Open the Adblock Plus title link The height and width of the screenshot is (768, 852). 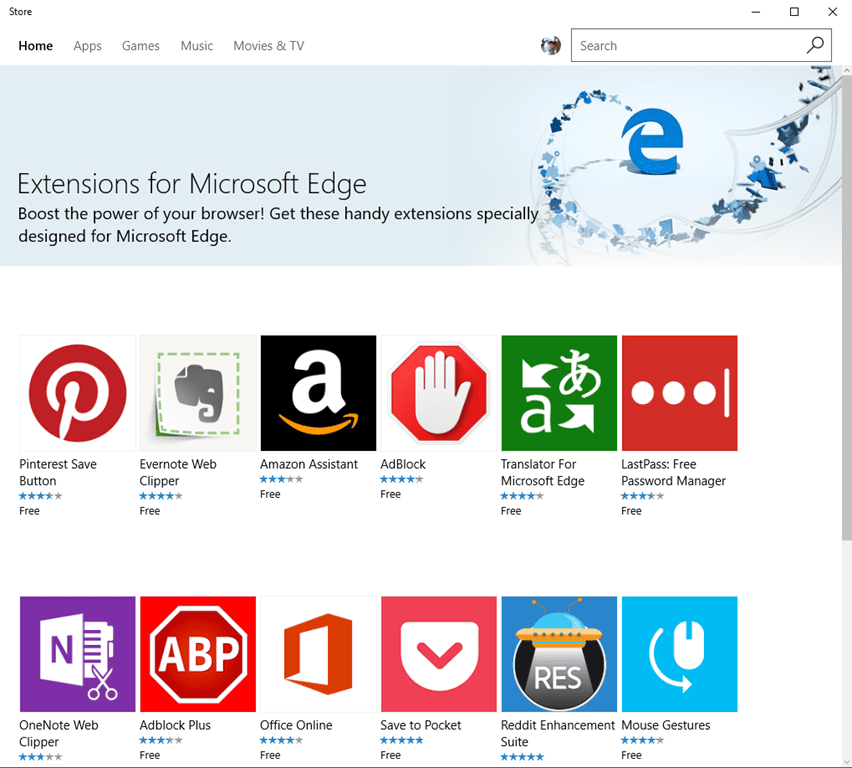click(x=175, y=725)
